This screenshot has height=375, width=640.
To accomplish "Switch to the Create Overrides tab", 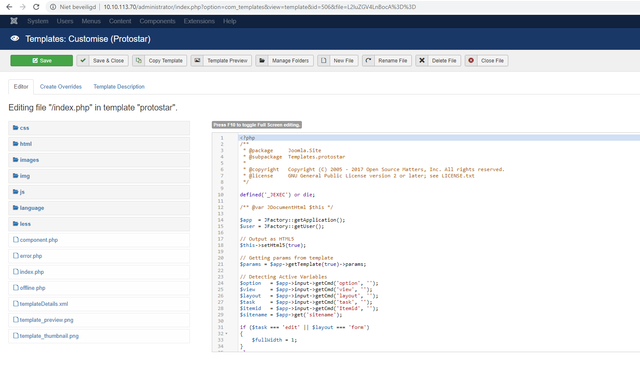I will click(x=61, y=87).
